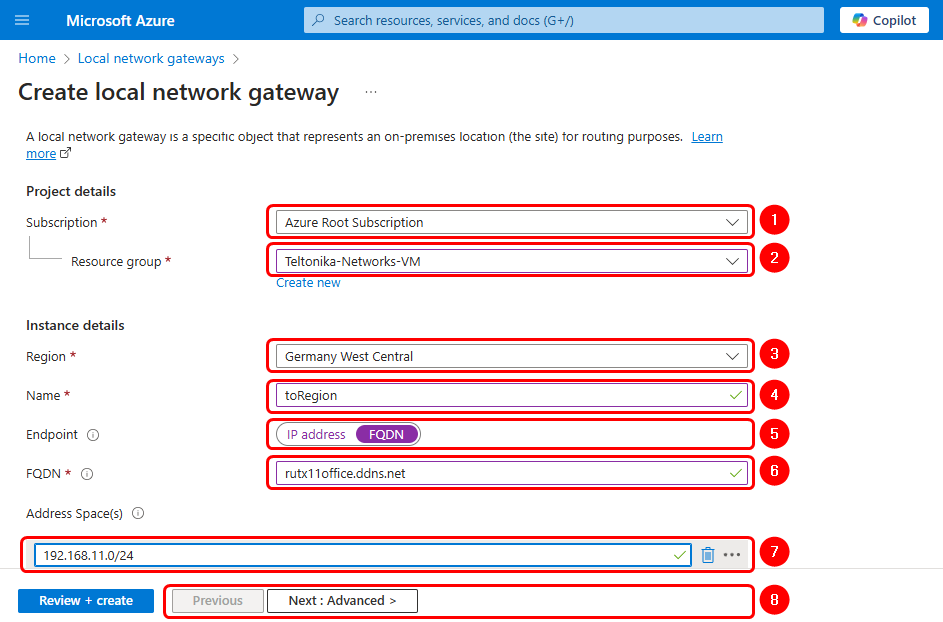Open more options for address space row
The width and height of the screenshot is (943, 622).
[x=733, y=555]
